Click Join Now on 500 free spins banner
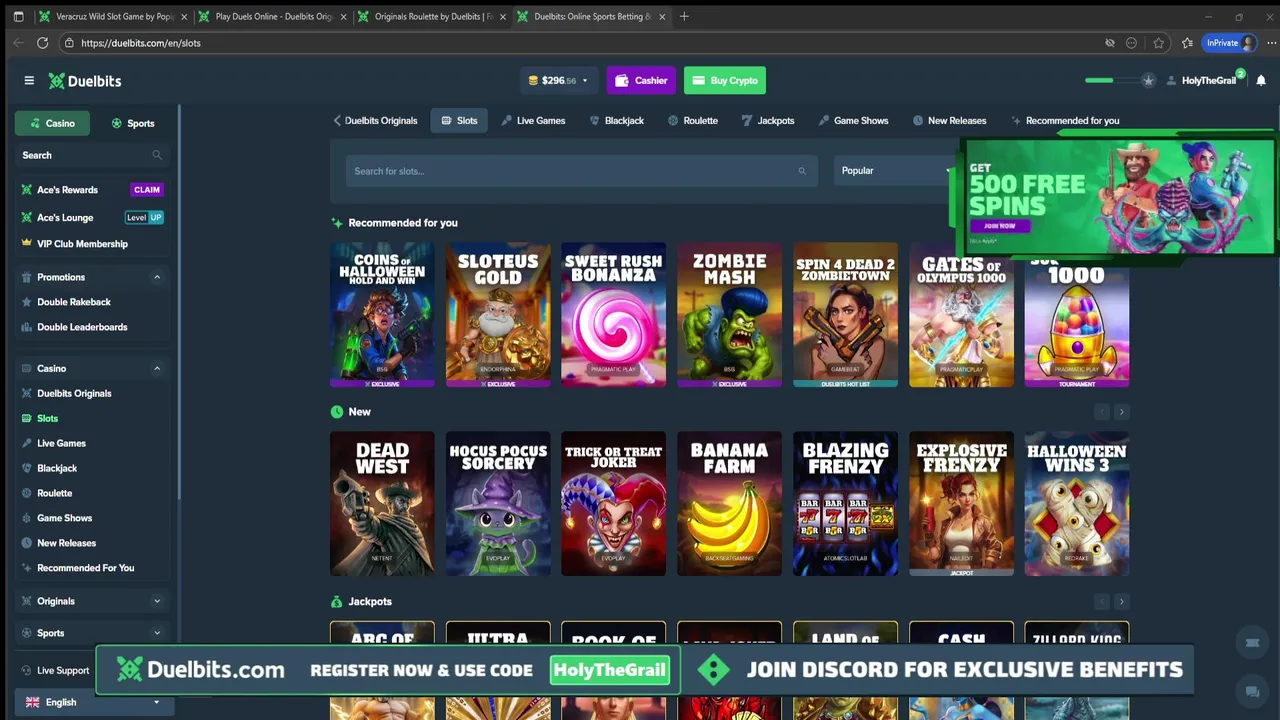 [999, 226]
